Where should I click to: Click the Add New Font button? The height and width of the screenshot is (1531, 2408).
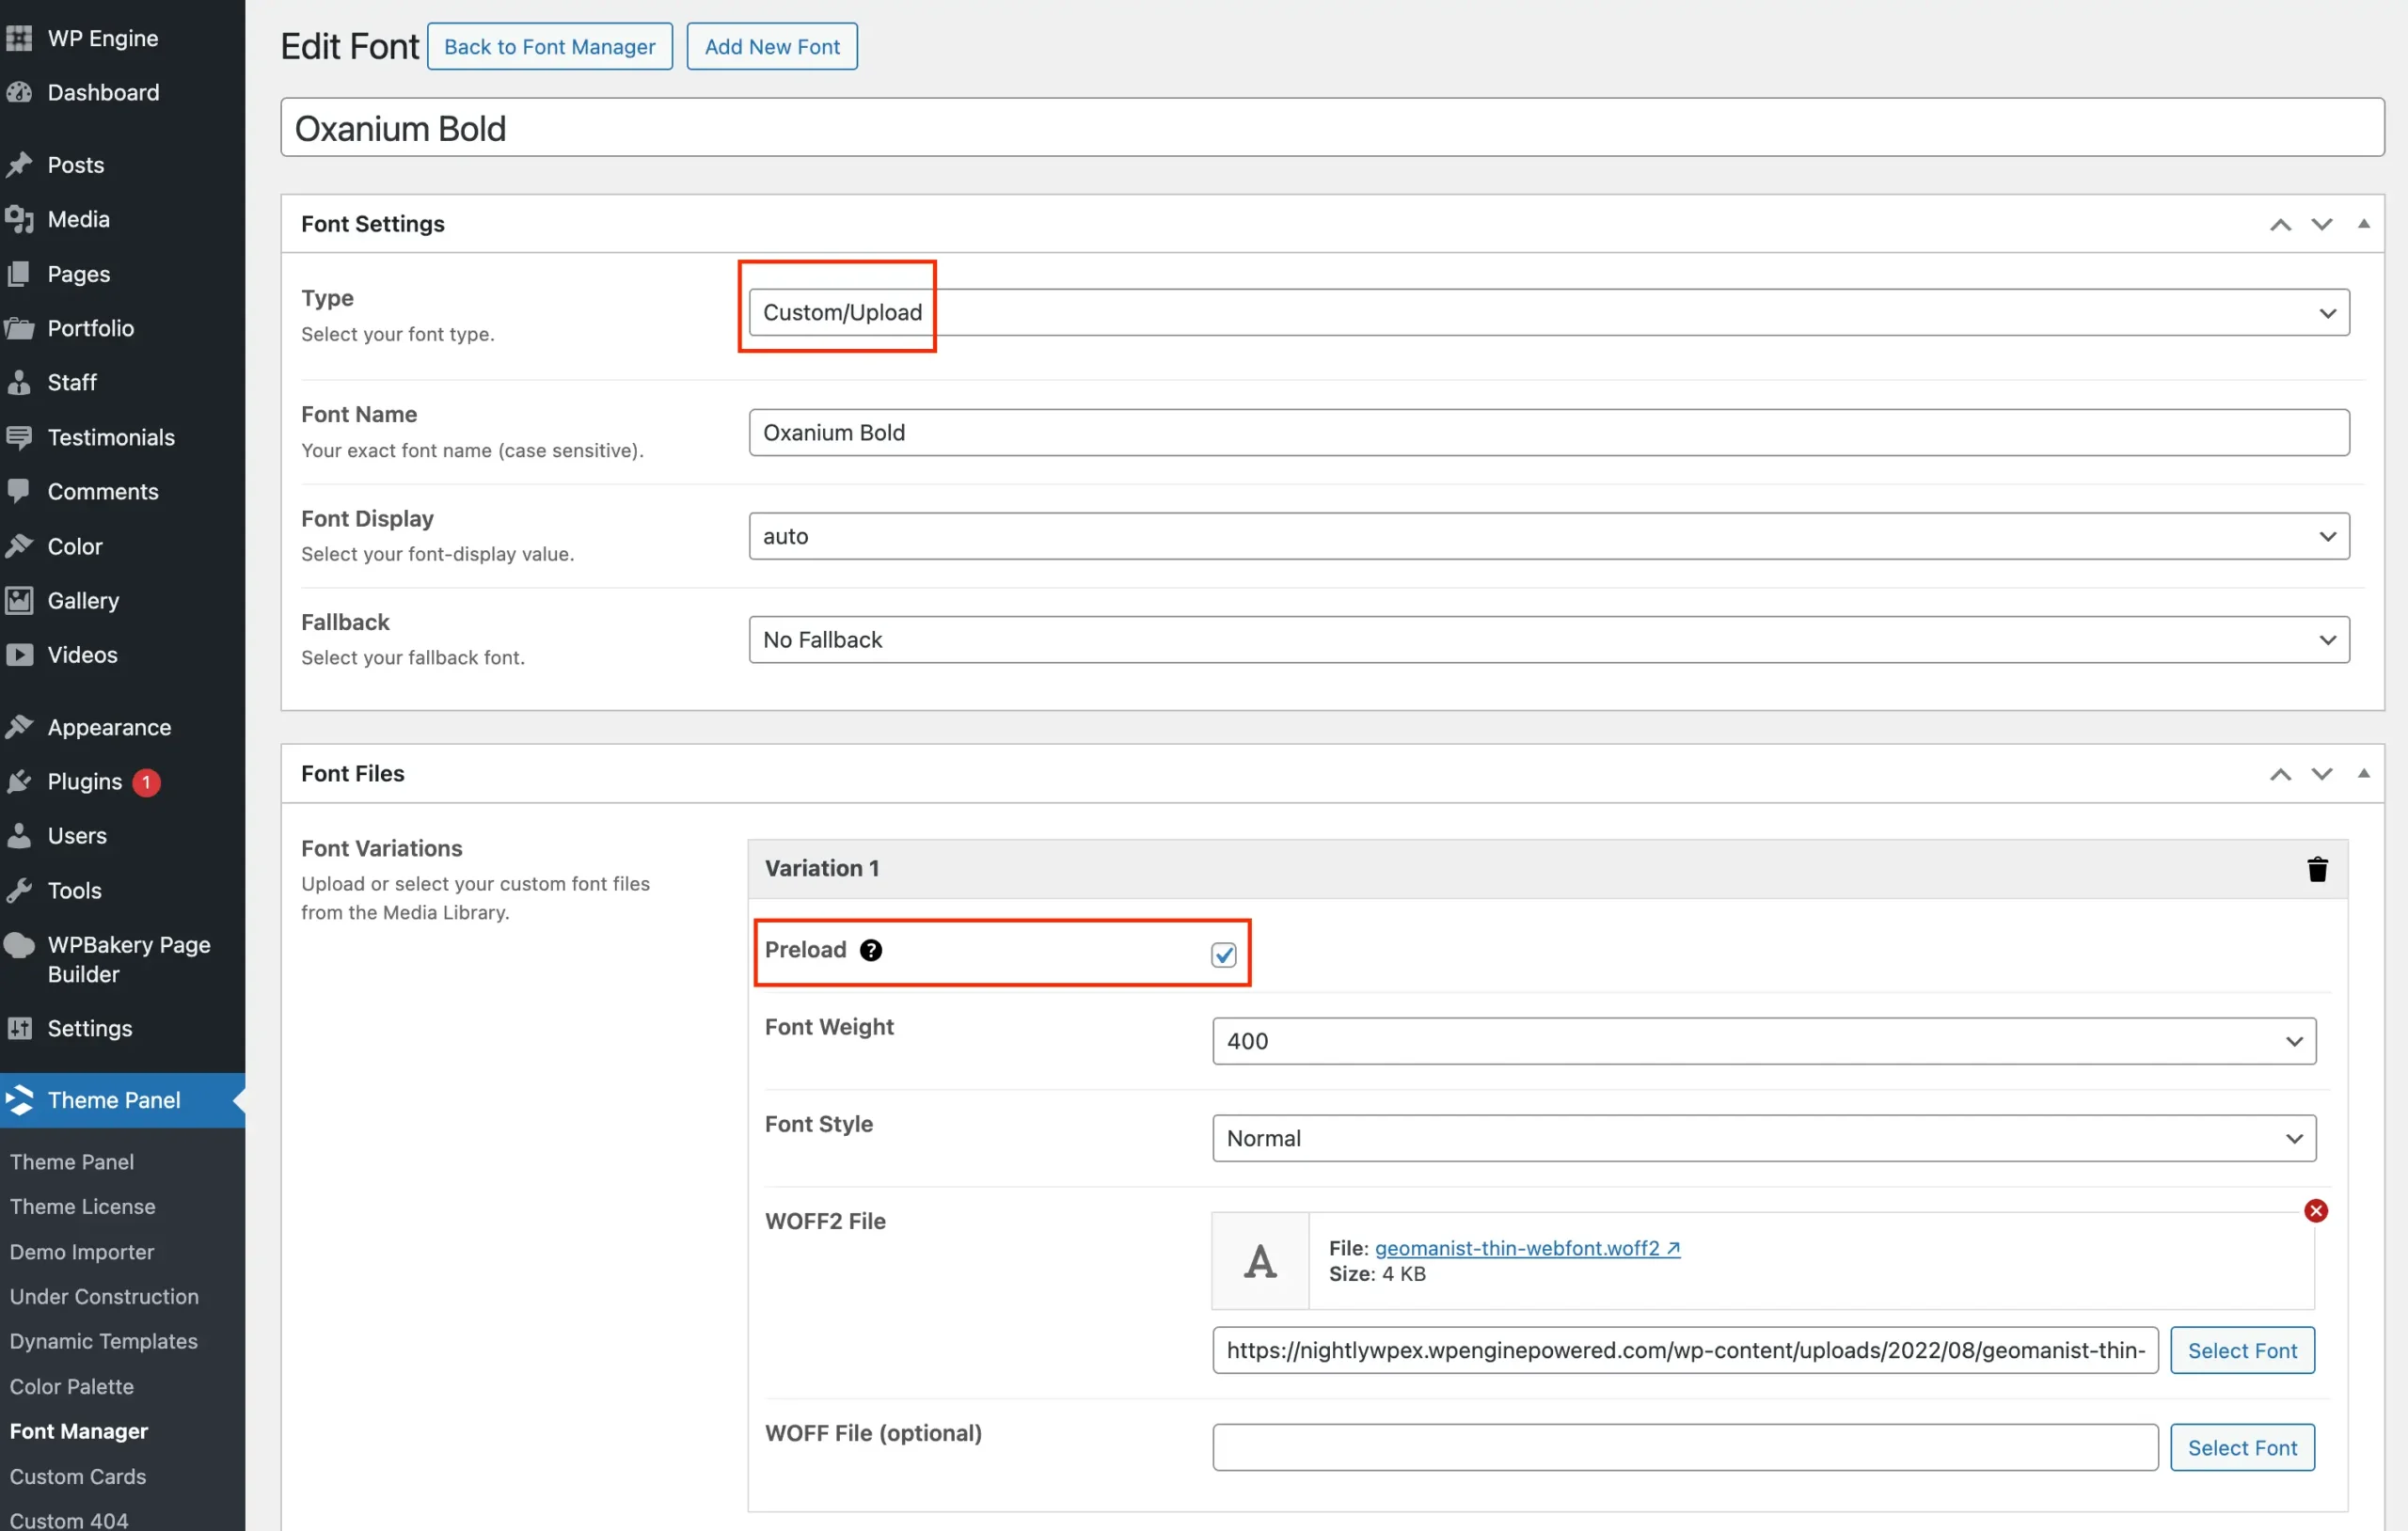tap(772, 46)
